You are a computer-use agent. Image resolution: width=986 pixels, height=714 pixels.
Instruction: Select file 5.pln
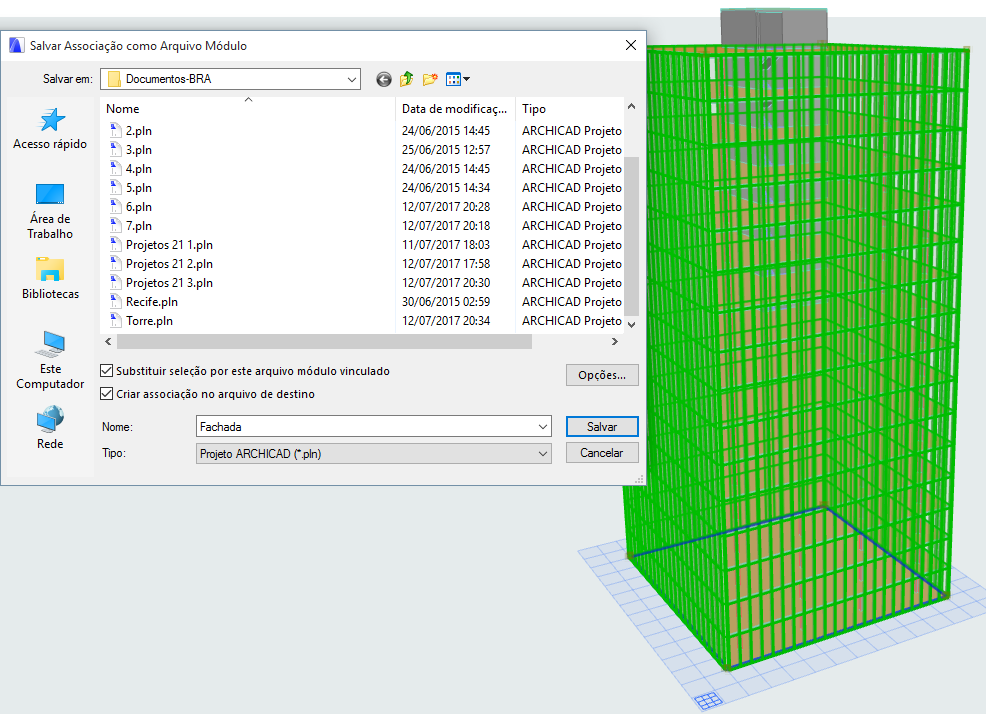pyautogui.click(x=139, y=187)
